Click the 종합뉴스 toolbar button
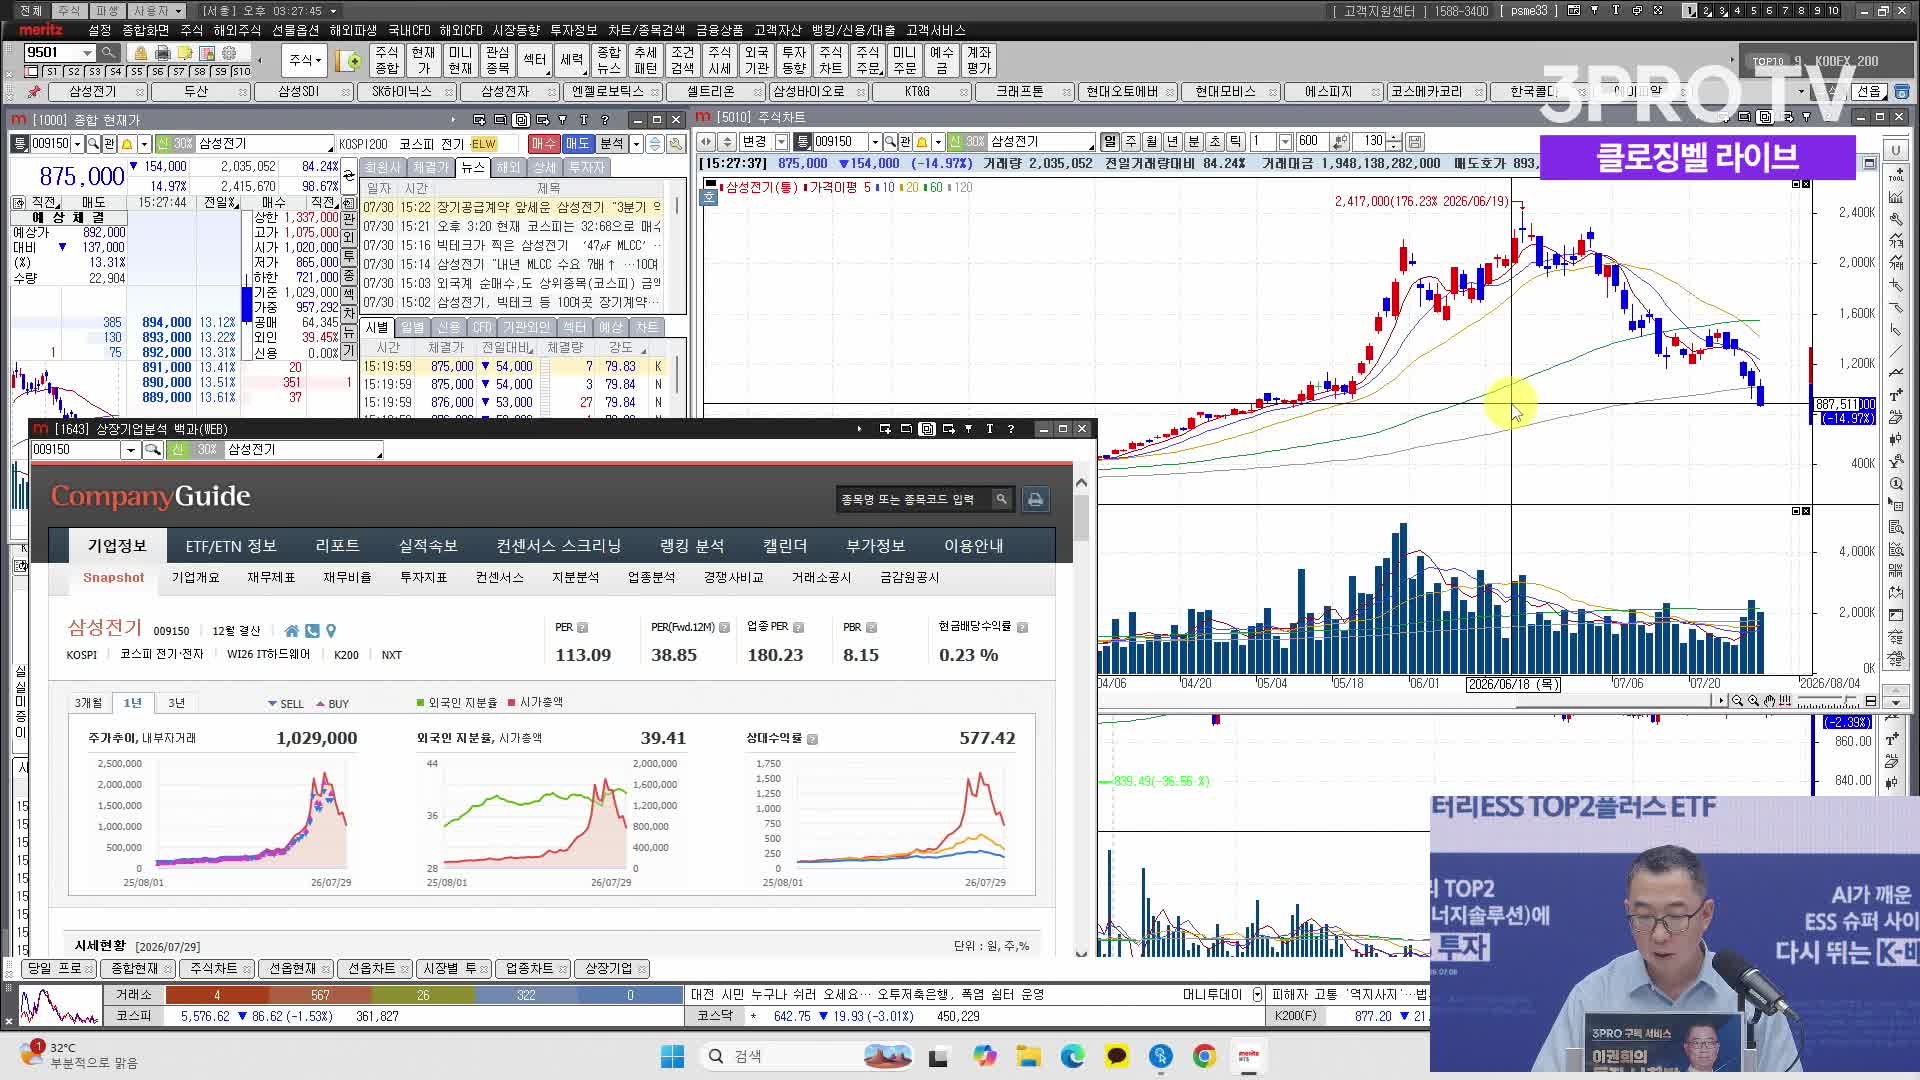 click(609, 60)
